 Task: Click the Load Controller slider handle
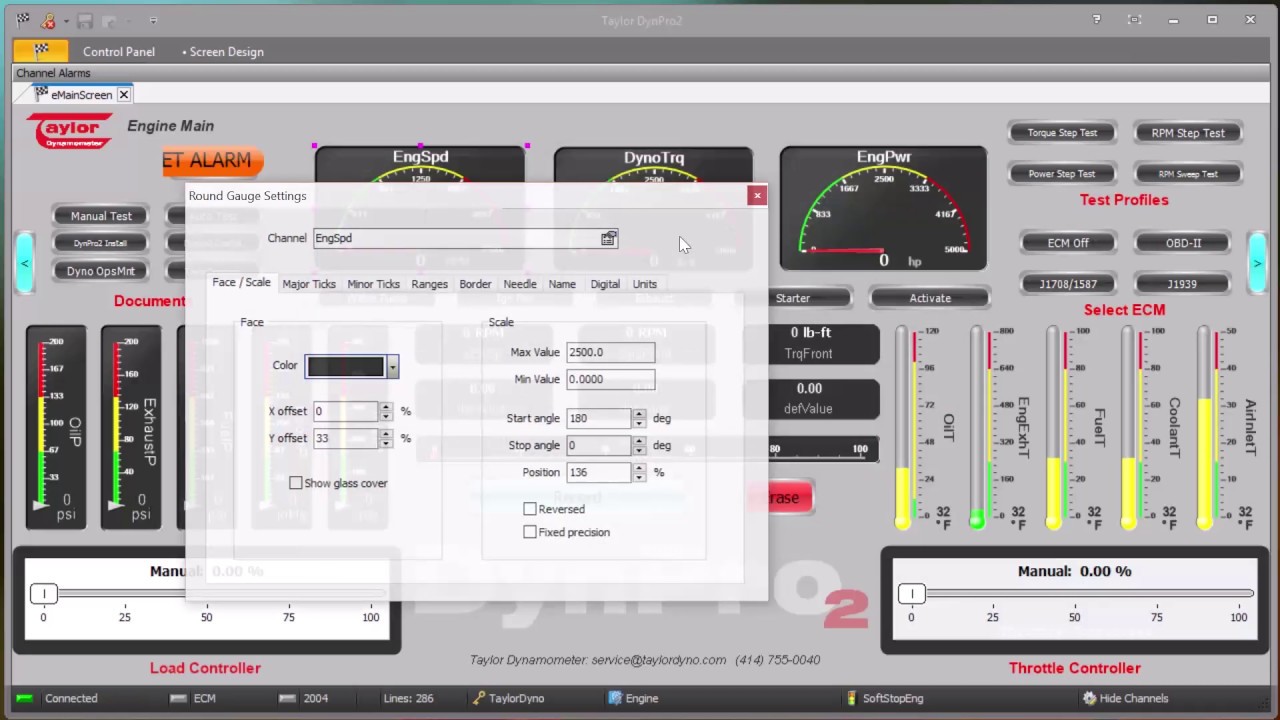coord(44,594)
